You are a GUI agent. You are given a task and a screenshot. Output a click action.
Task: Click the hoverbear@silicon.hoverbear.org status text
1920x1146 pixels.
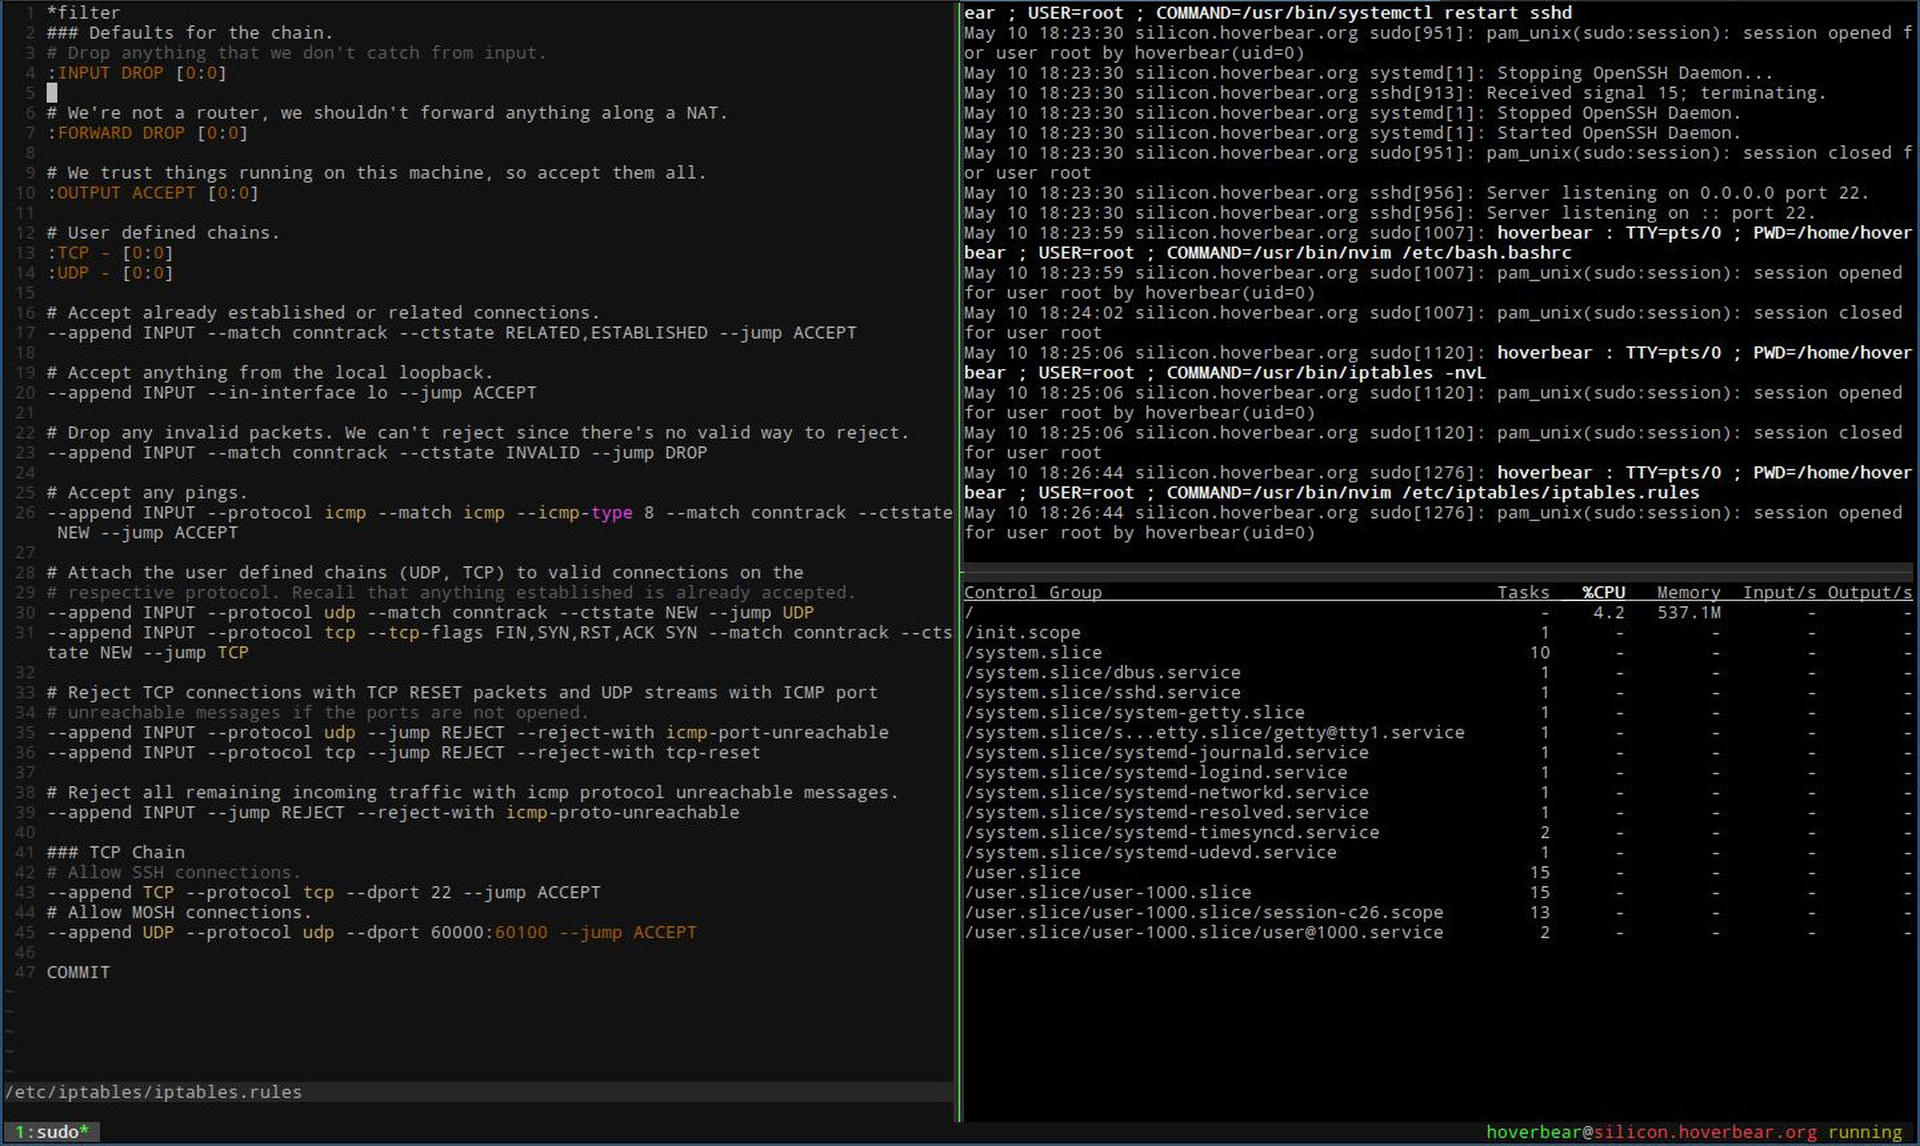1650,1132
